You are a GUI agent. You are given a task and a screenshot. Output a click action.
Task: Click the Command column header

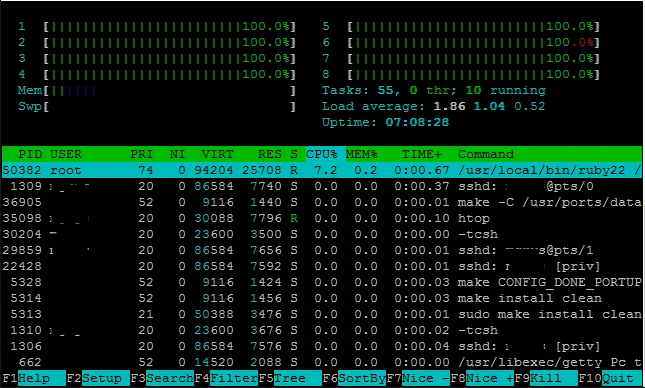click(x=486, y=154)
